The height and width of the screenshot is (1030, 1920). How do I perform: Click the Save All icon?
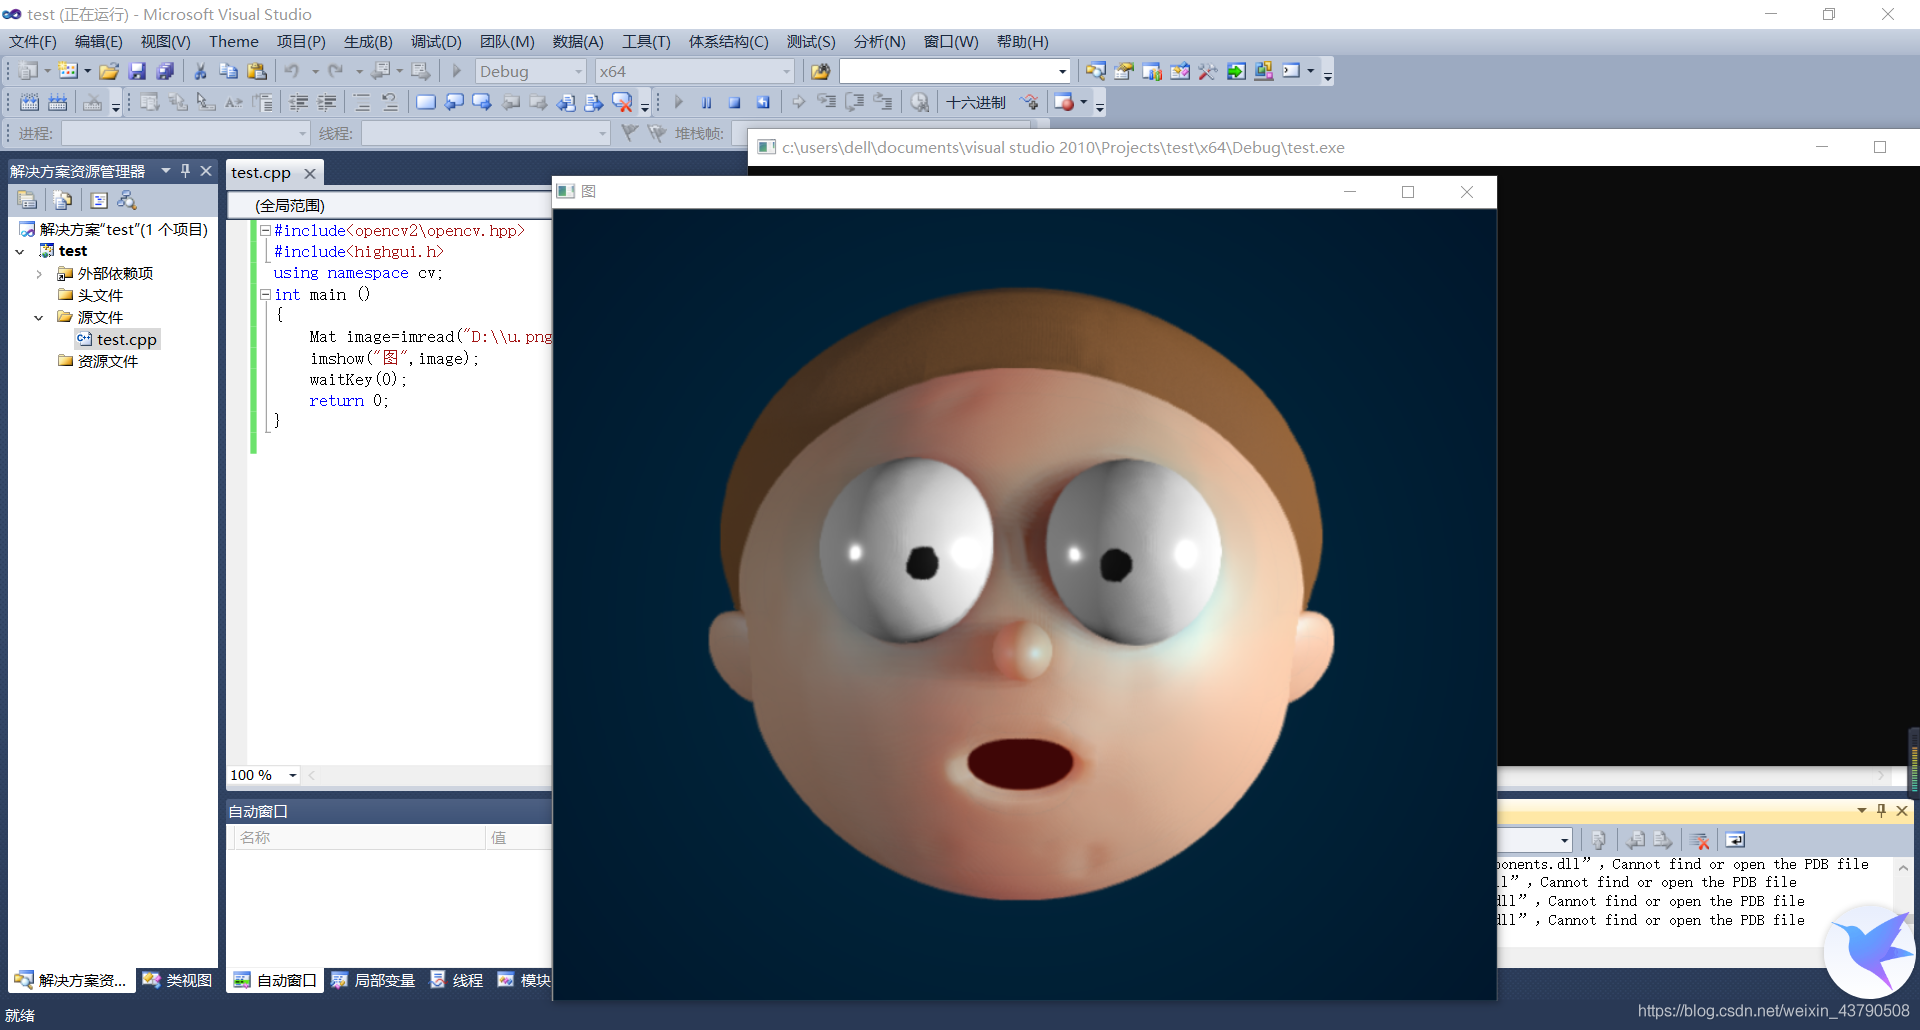pos(165,72)
